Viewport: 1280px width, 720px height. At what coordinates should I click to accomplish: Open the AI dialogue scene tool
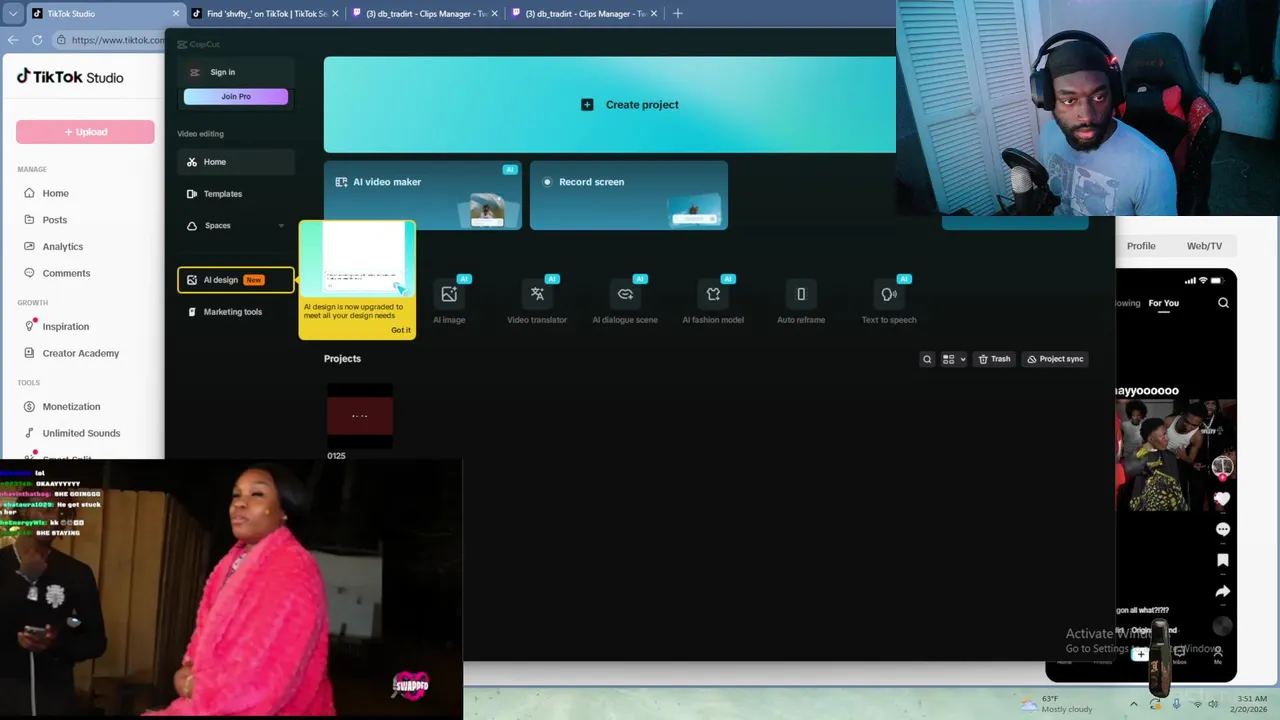(x=625, y=301)
